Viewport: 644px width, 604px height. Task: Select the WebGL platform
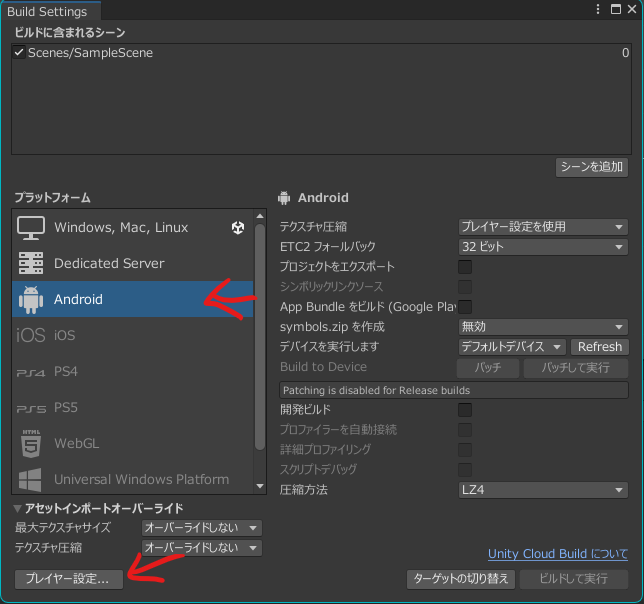click(133, 443)
